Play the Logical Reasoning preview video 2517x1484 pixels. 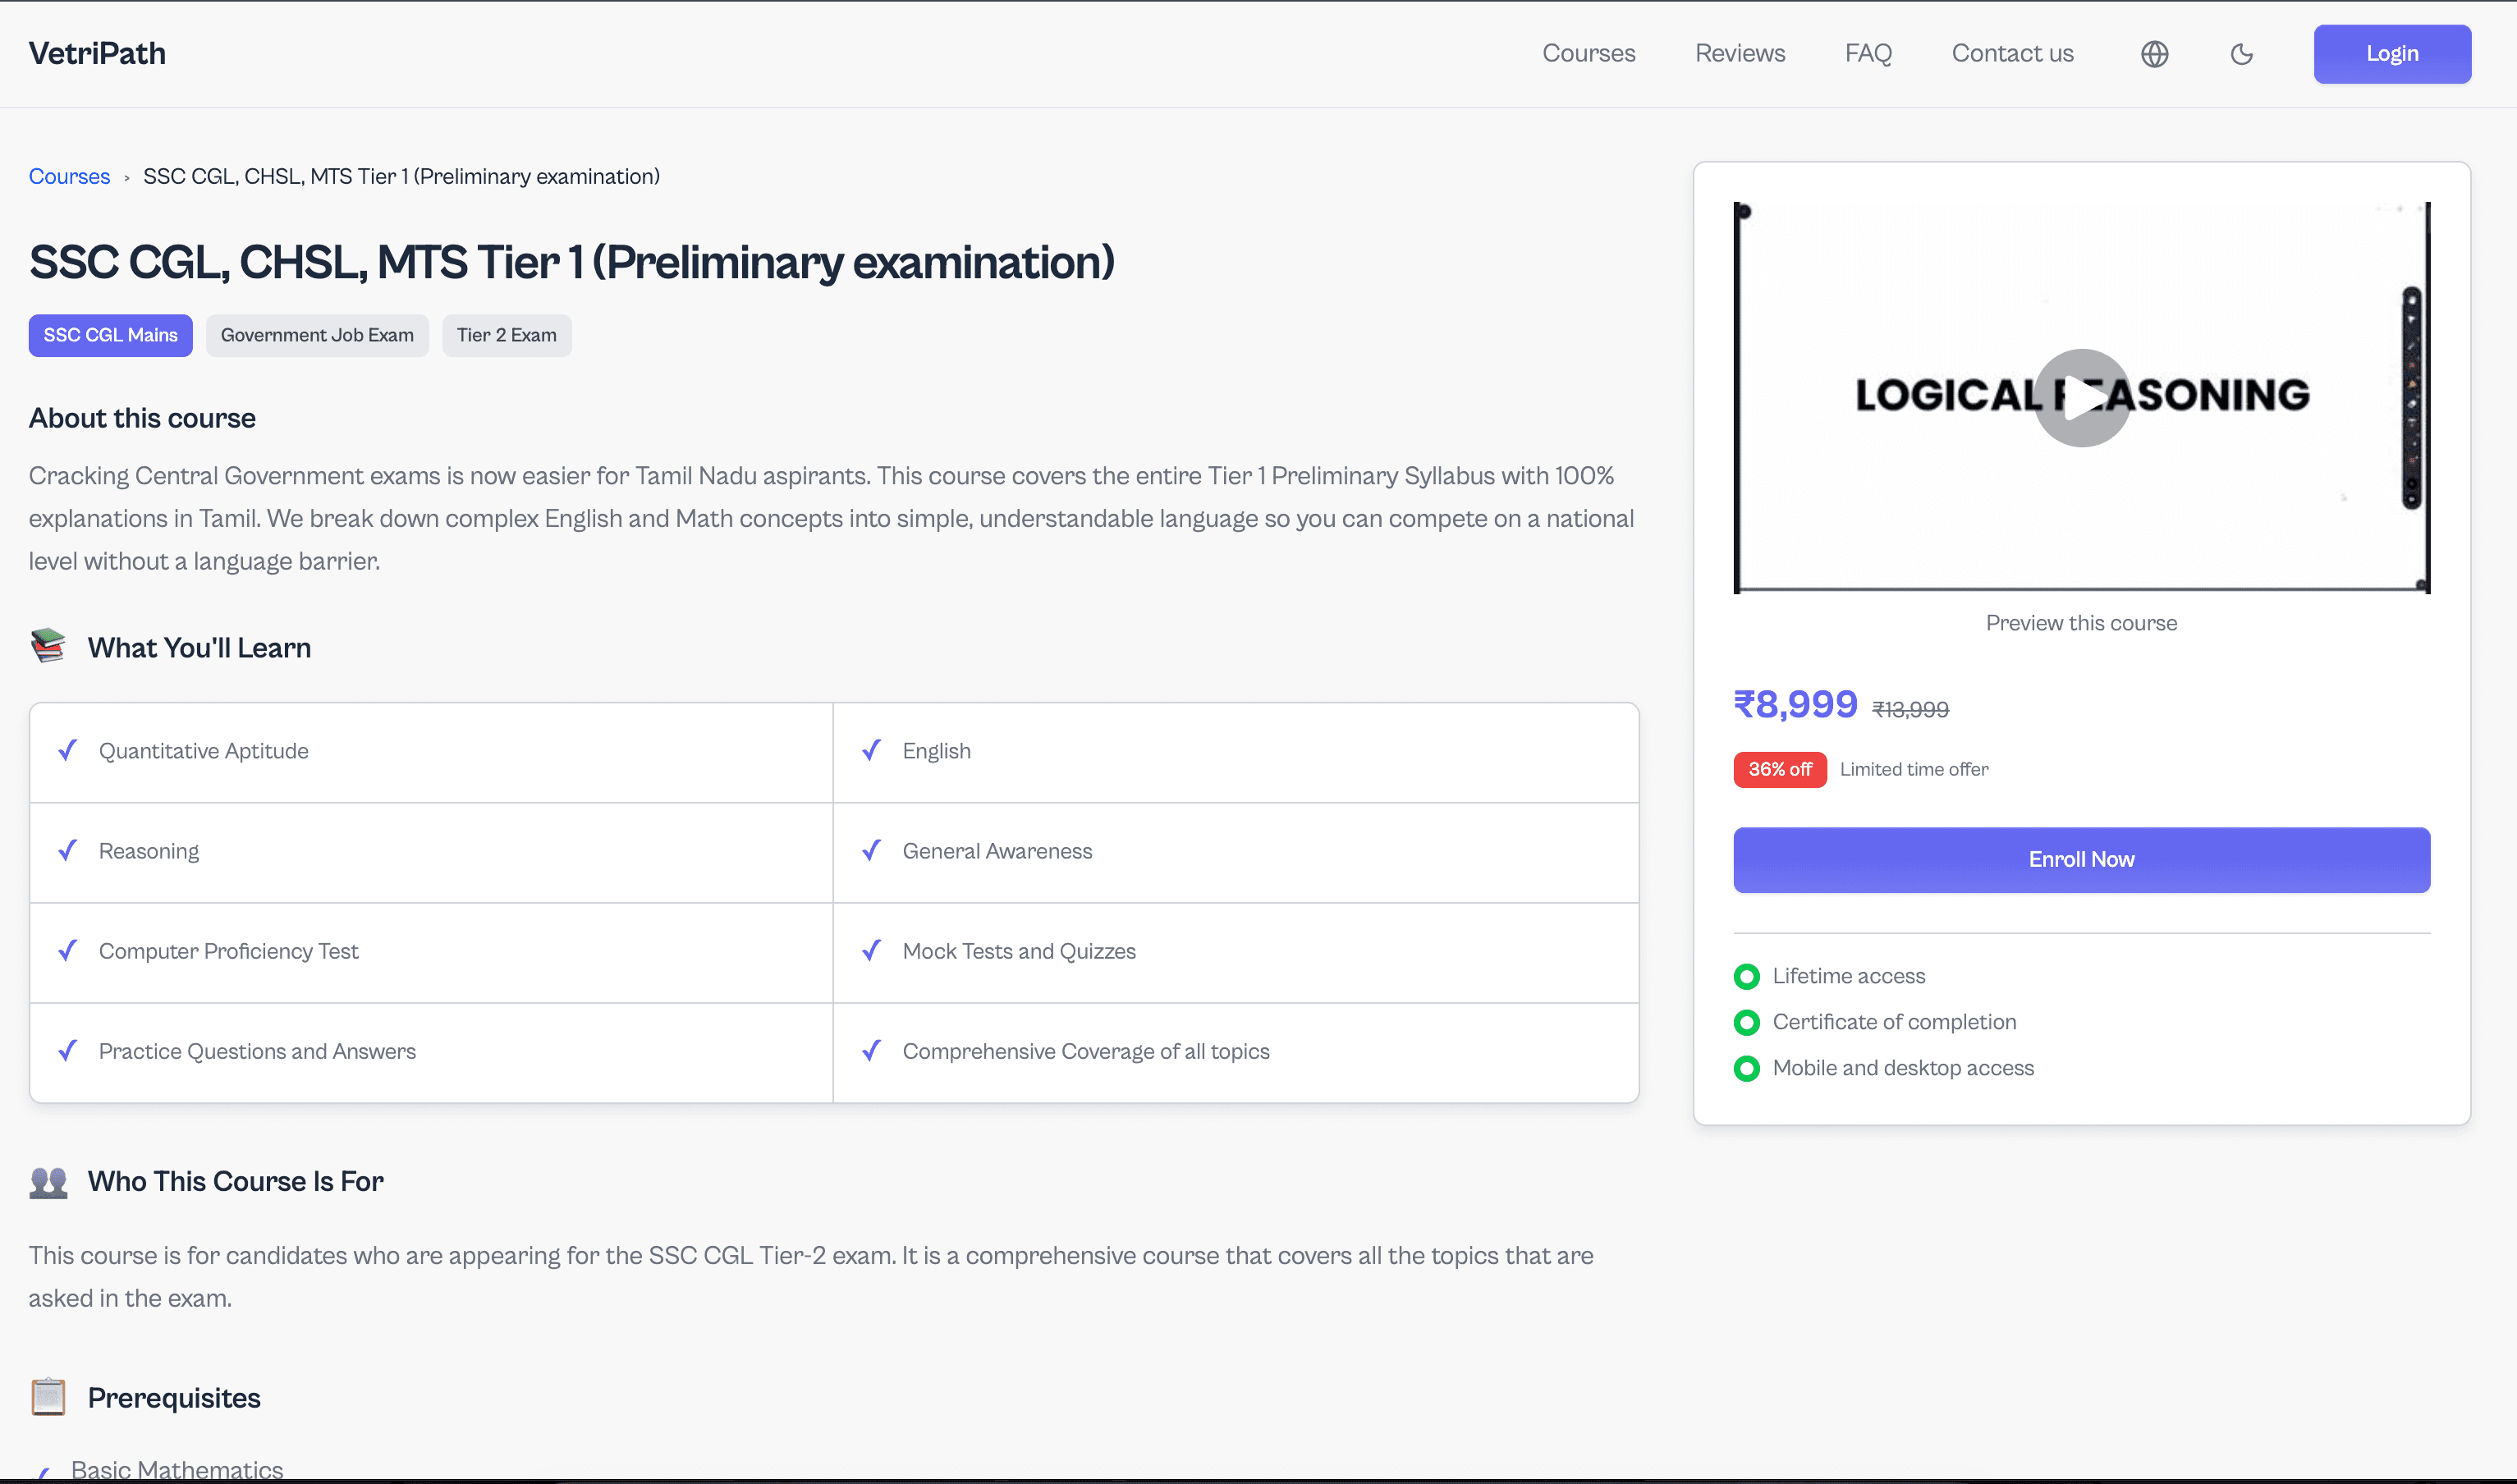pyautogui.click(x=2081, y=397)
